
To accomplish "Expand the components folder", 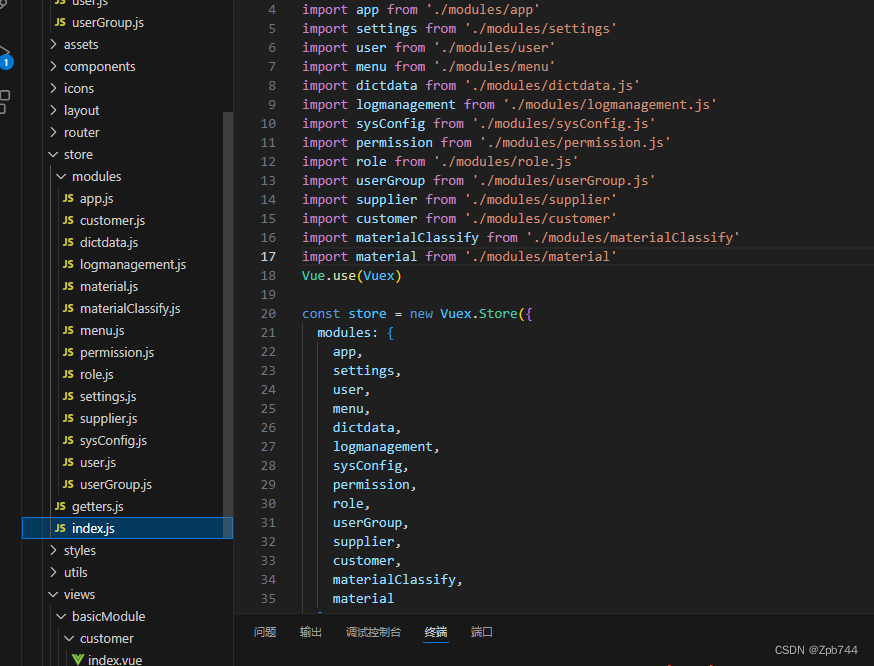I will pos(99,67).
